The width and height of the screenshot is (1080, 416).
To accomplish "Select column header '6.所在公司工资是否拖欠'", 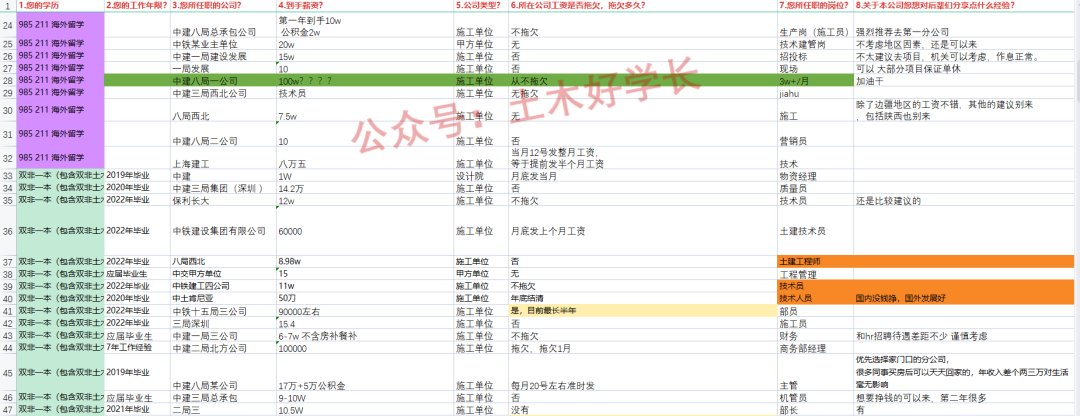I will coord(643,5).
